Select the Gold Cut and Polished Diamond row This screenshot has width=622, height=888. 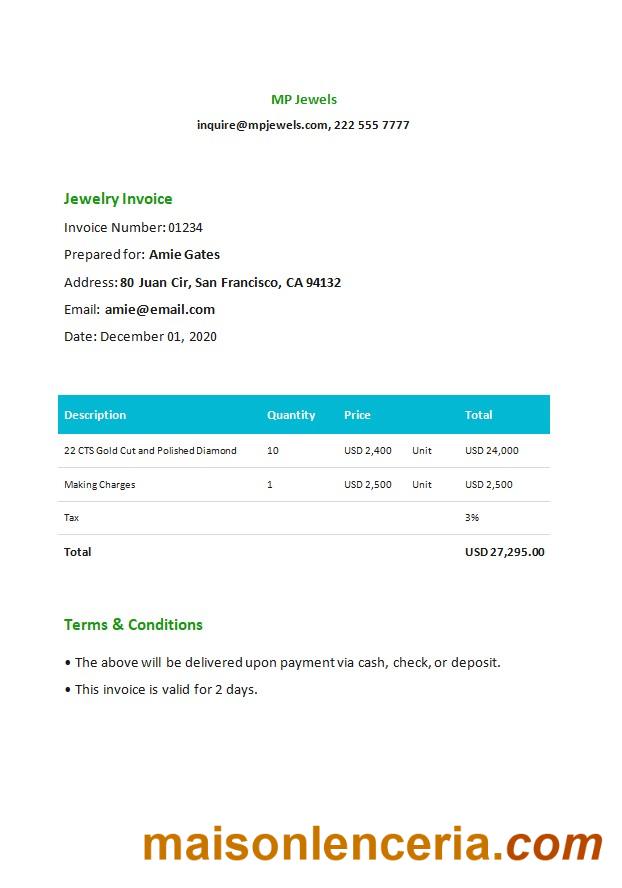pos(150,451)
